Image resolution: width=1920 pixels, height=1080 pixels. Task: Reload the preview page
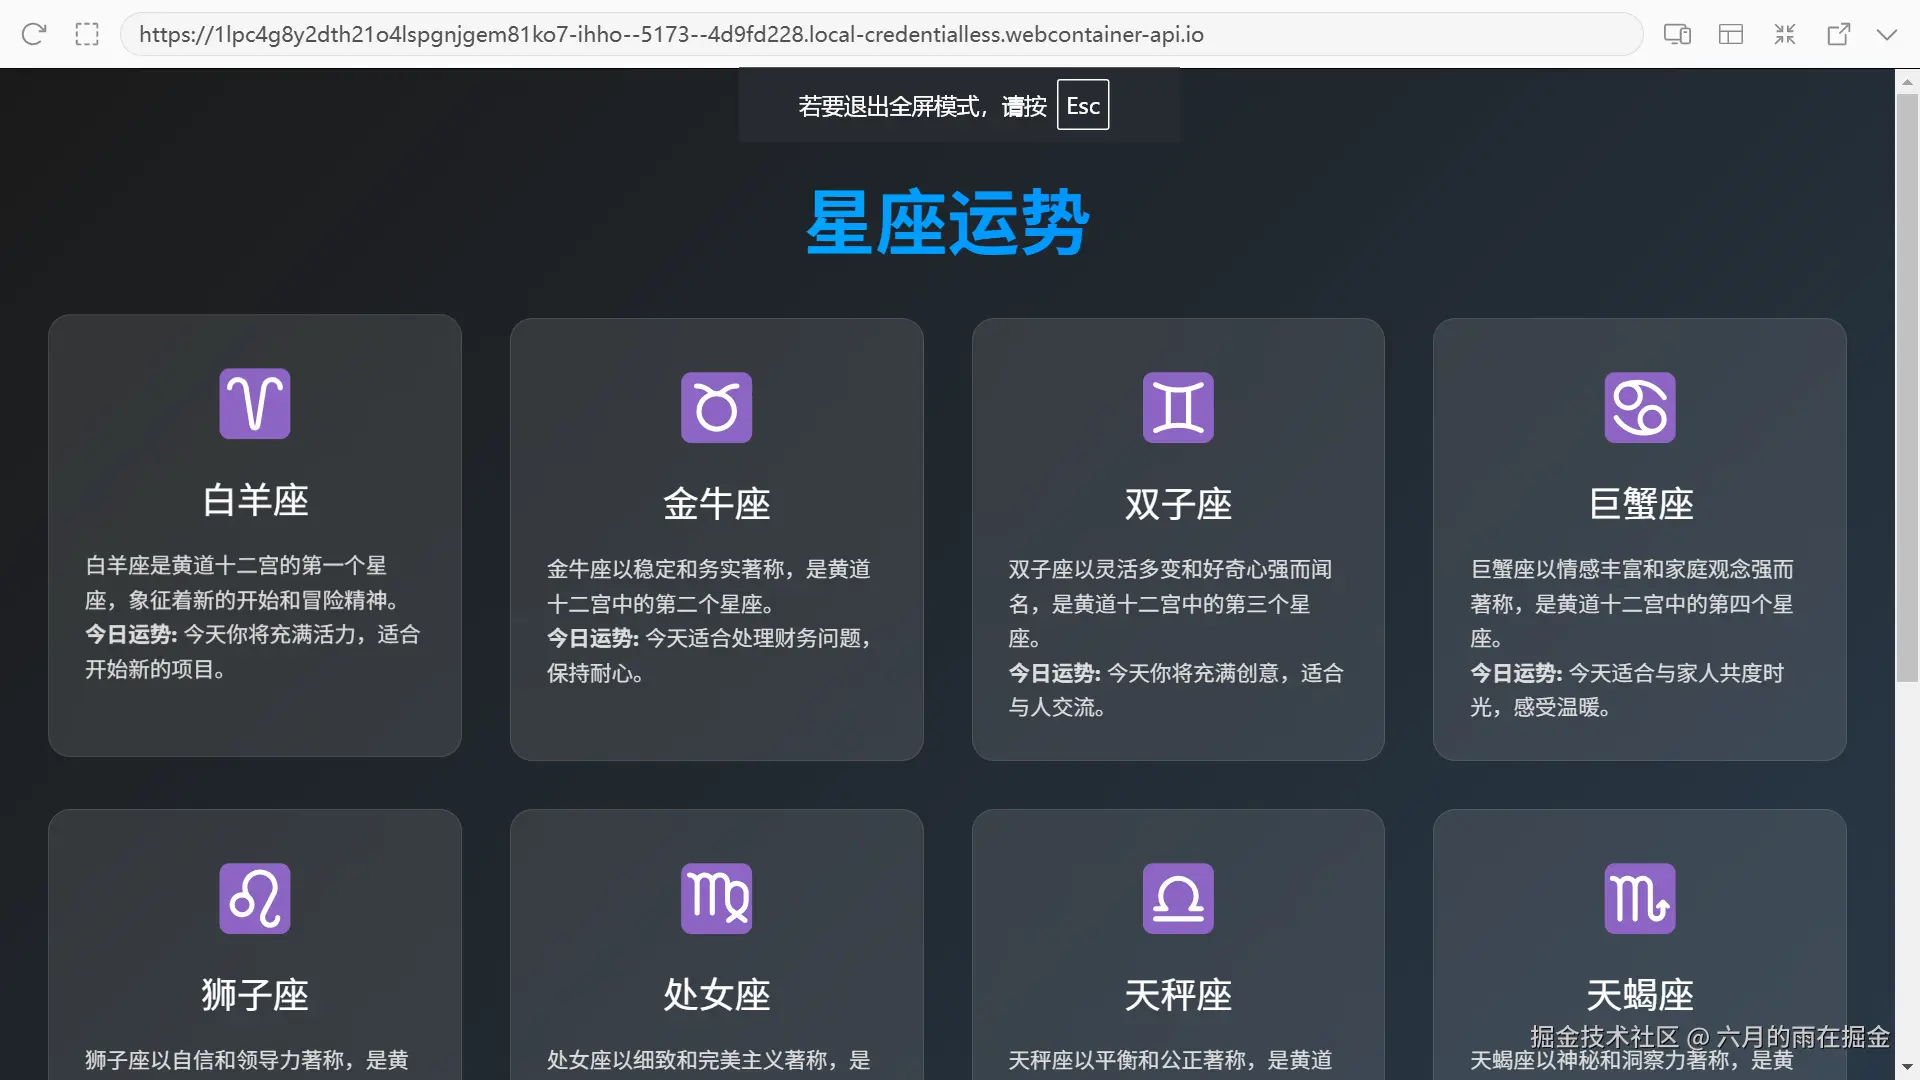[34, 34]
